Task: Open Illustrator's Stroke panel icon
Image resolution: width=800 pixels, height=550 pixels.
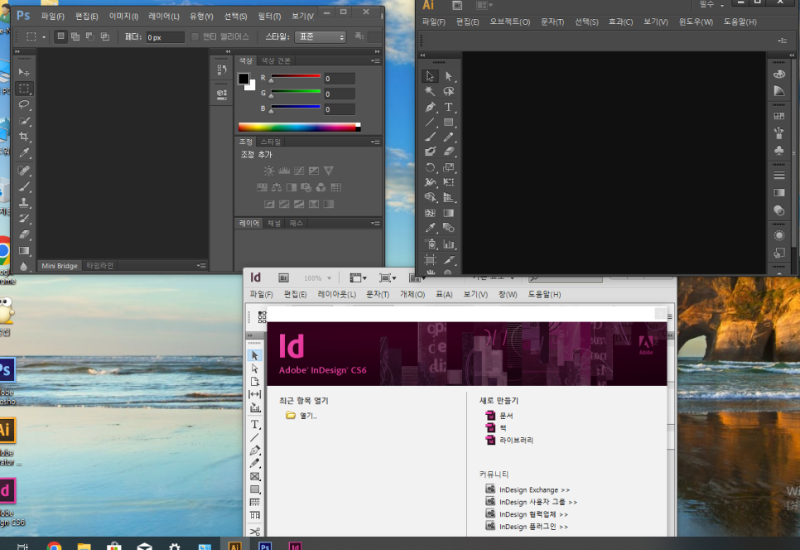Action: click(779, 176)
